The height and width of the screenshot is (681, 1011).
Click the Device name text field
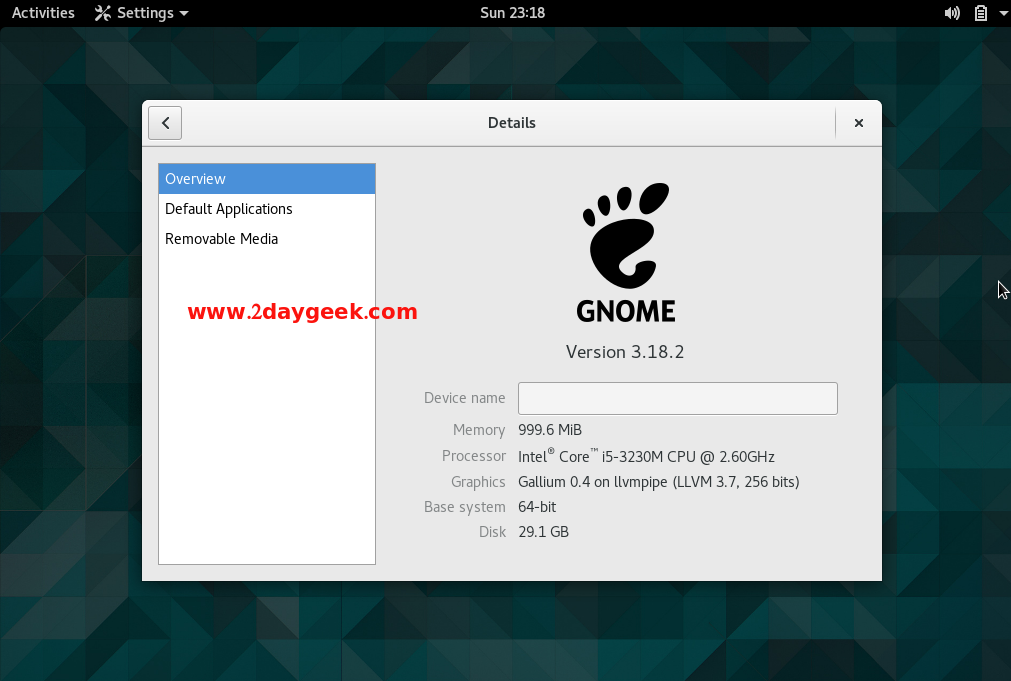(678, 398)
